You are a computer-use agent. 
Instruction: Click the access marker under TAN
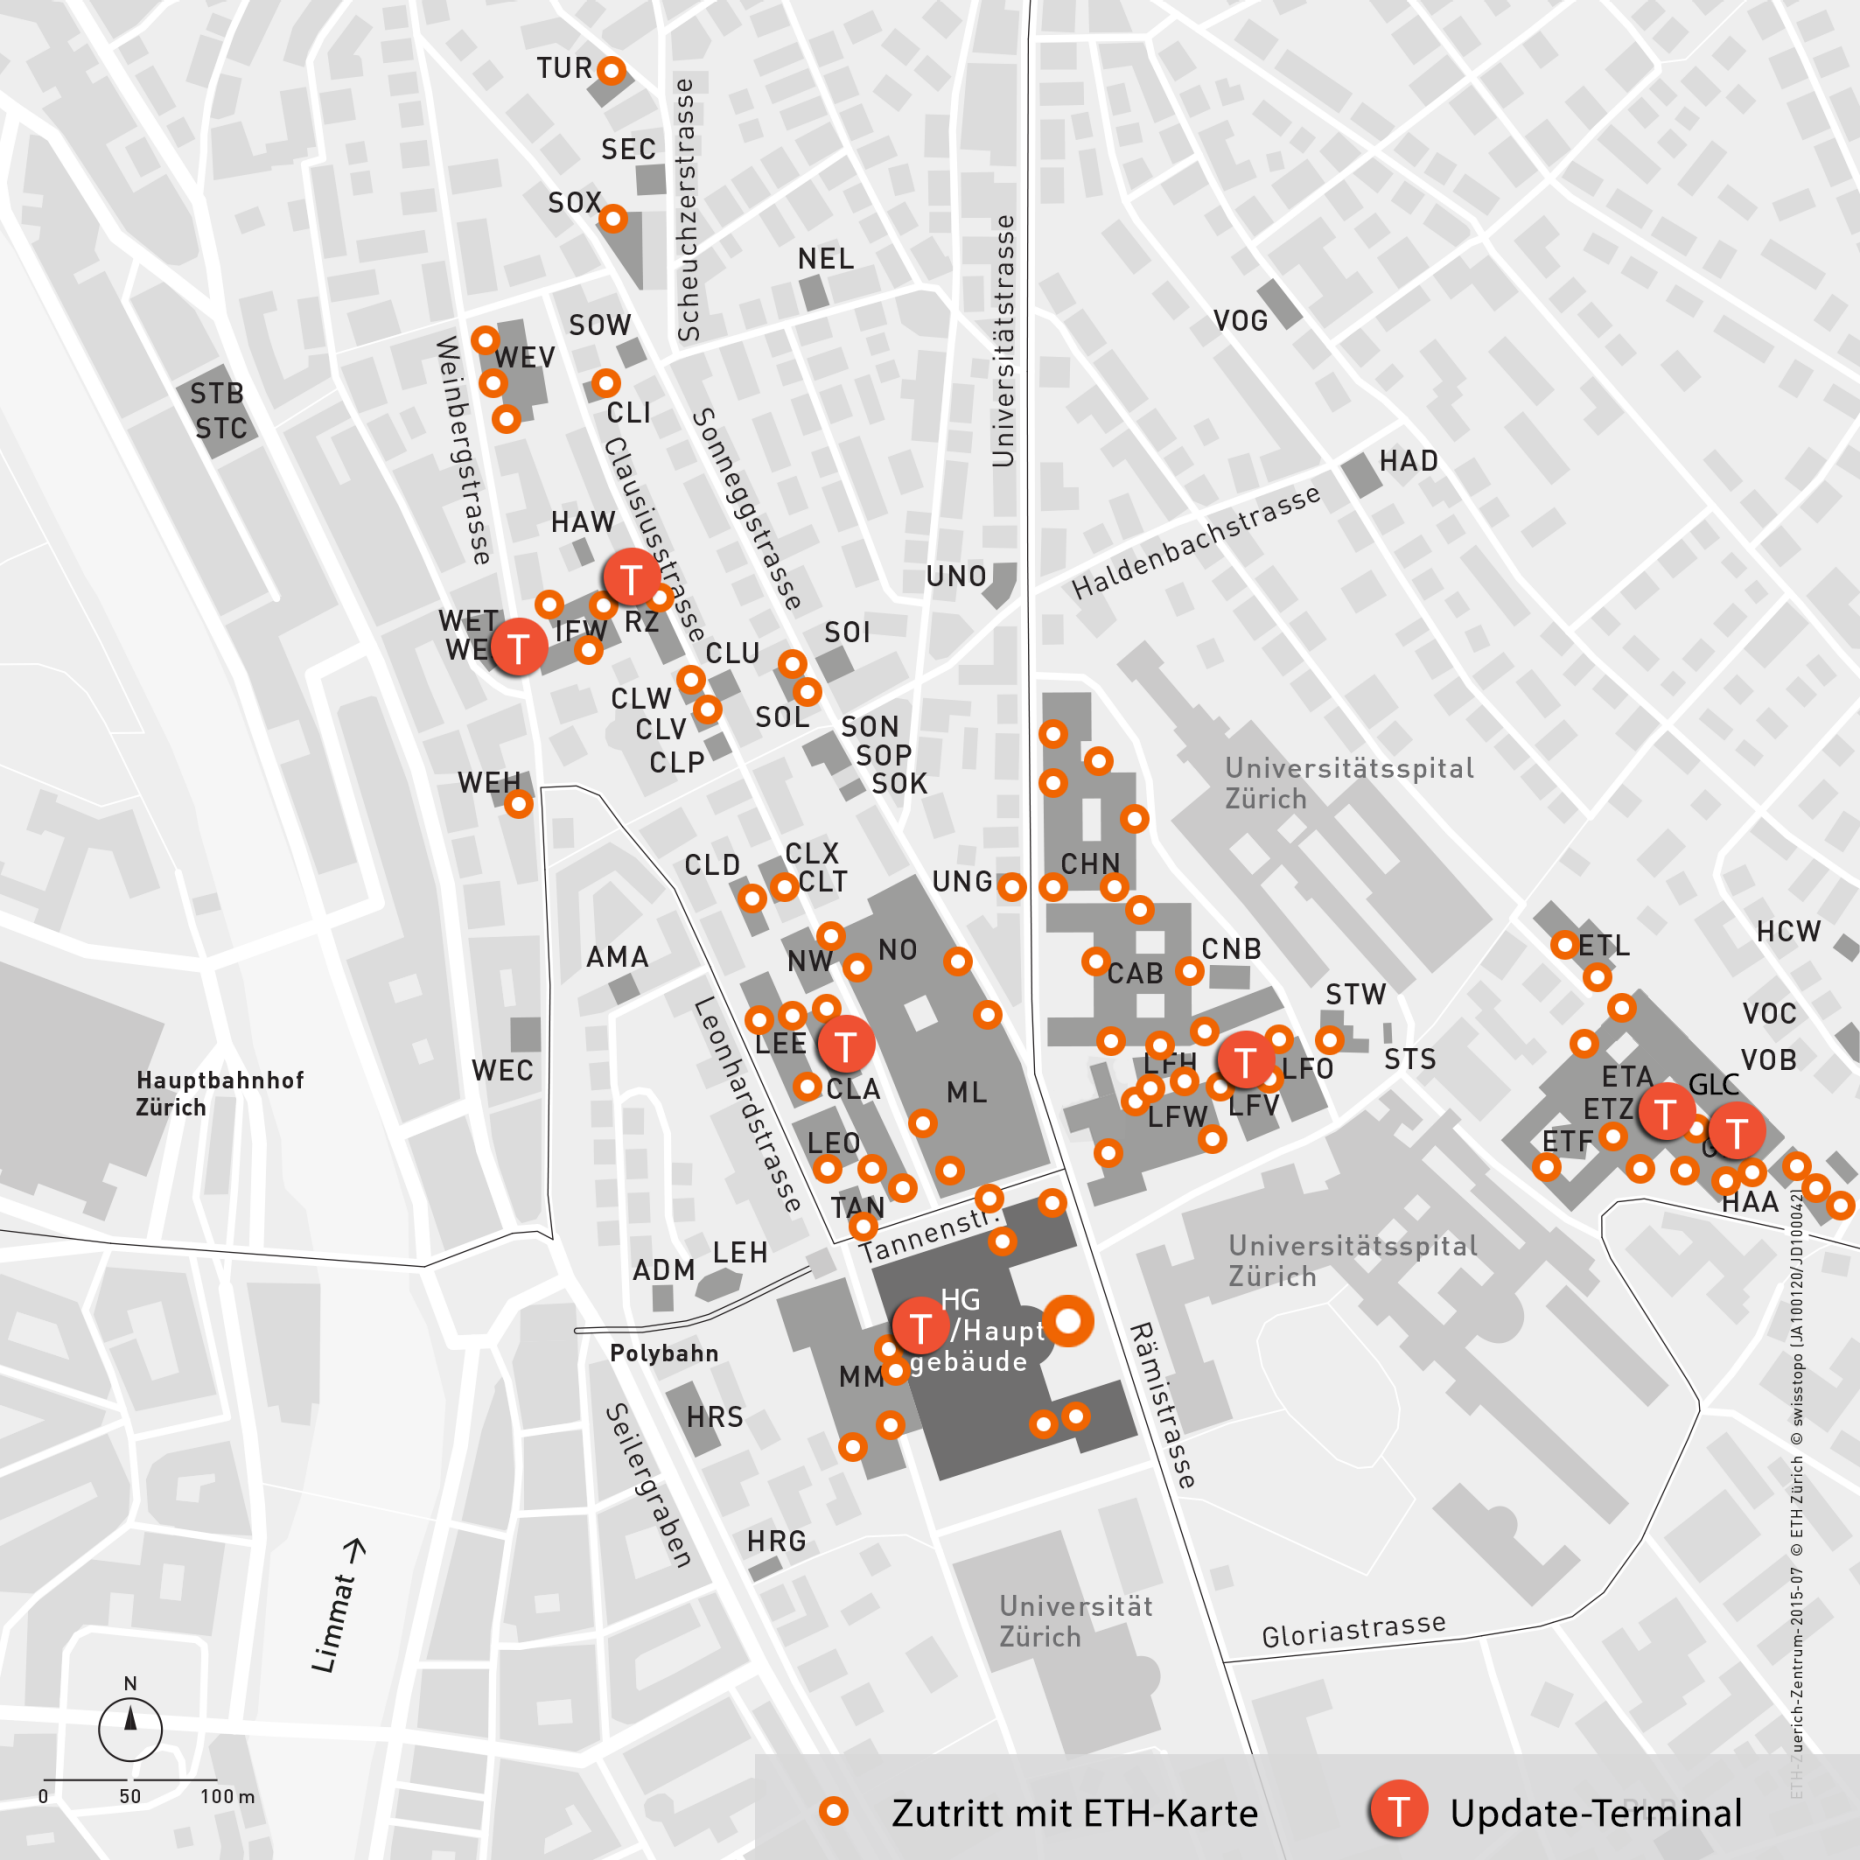click(863, 1226)
